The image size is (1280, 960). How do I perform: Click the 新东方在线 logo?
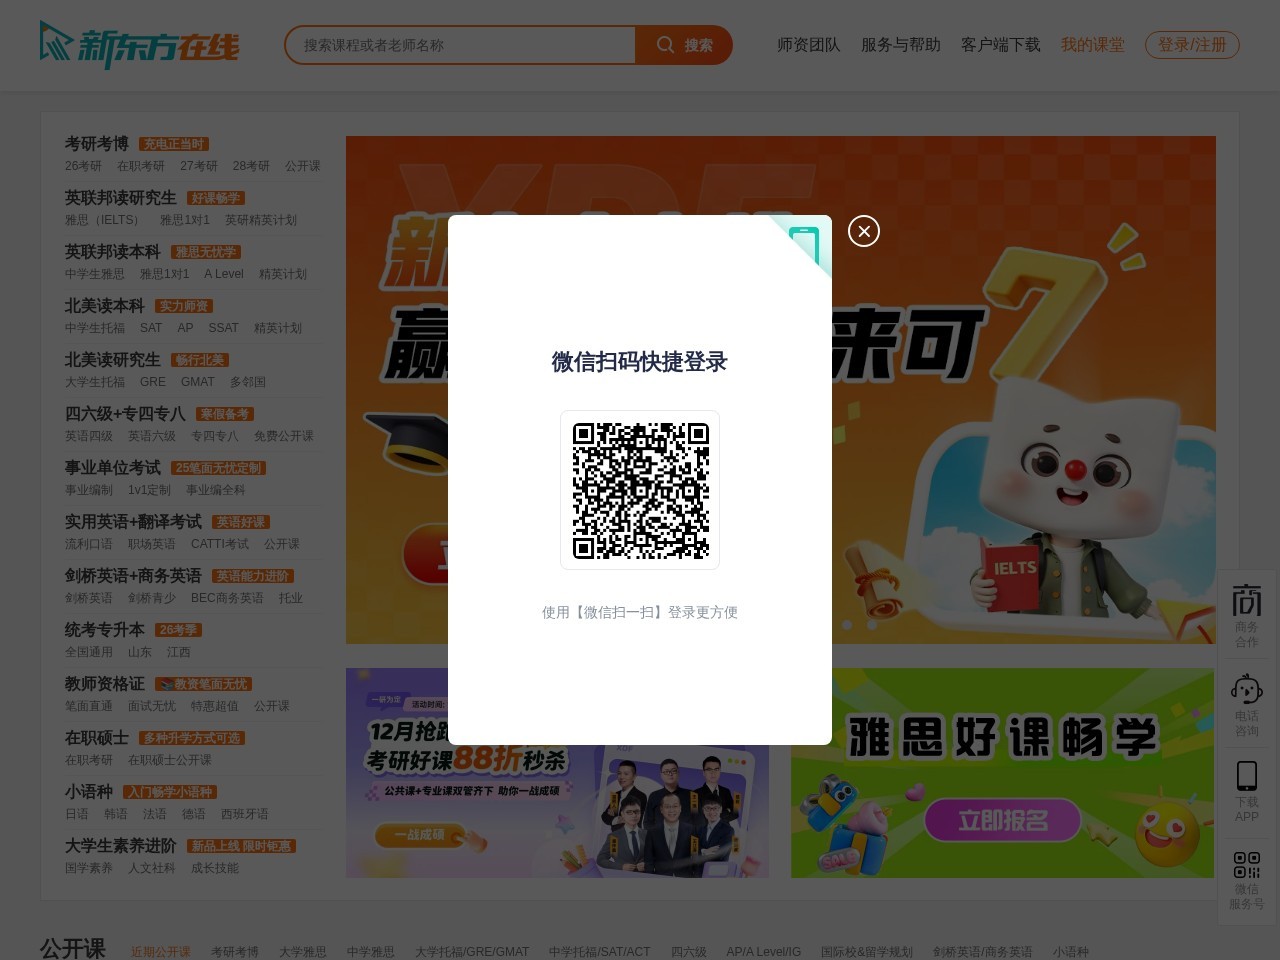[x=140, y=45]
